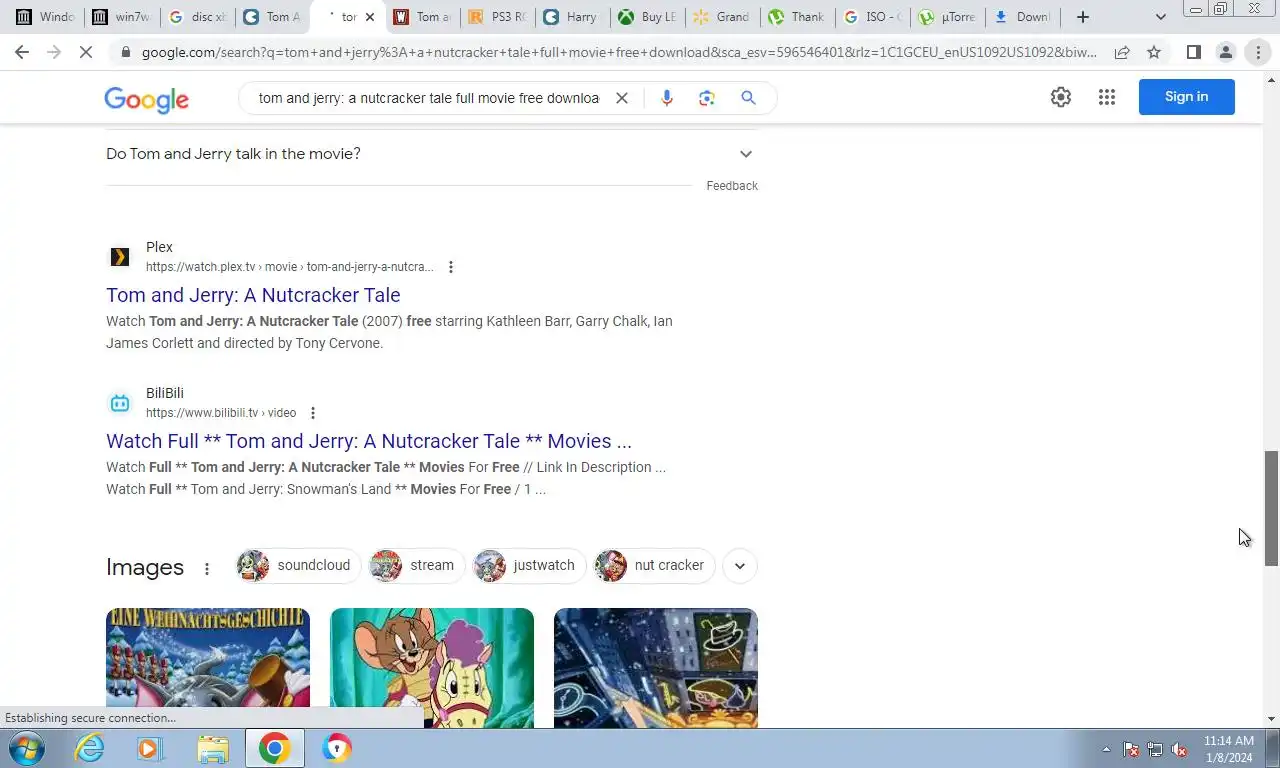This screenshot has width=1280, height=768.
Task: Stop loading the current page
Action: [x=86, y=52]
